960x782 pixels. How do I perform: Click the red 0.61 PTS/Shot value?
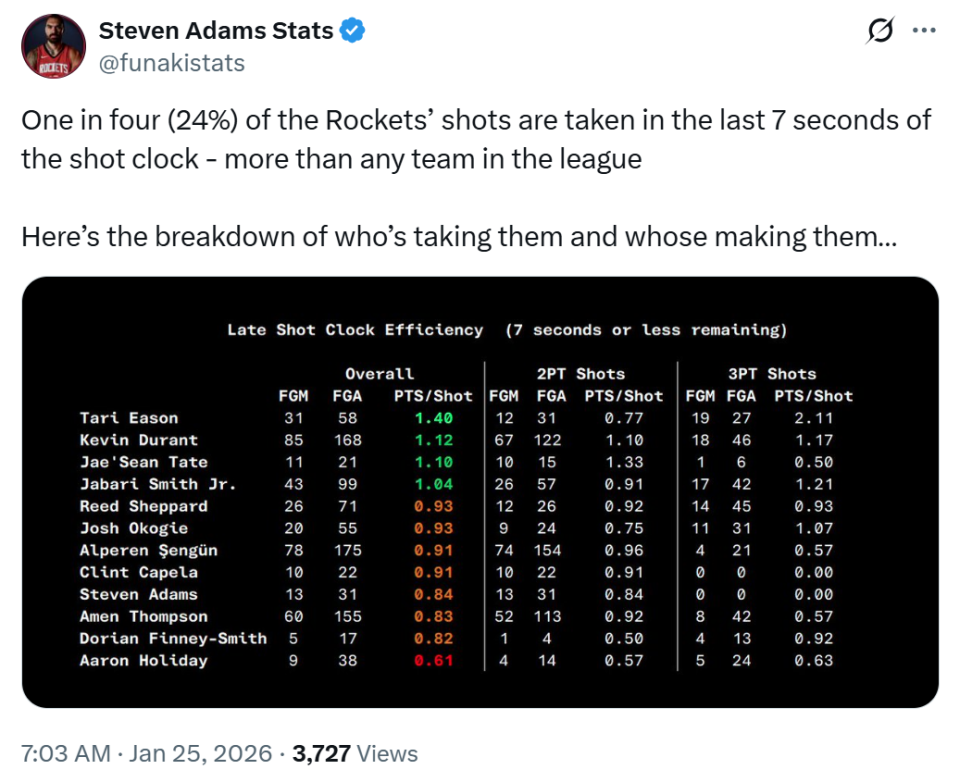point(432,660)
